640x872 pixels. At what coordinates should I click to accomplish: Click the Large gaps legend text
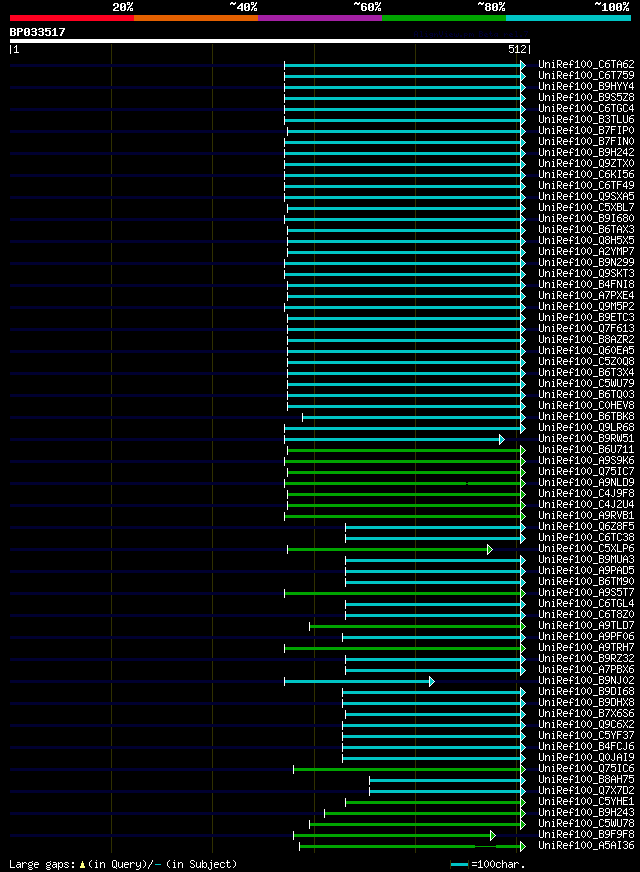(x=123, y=864)
